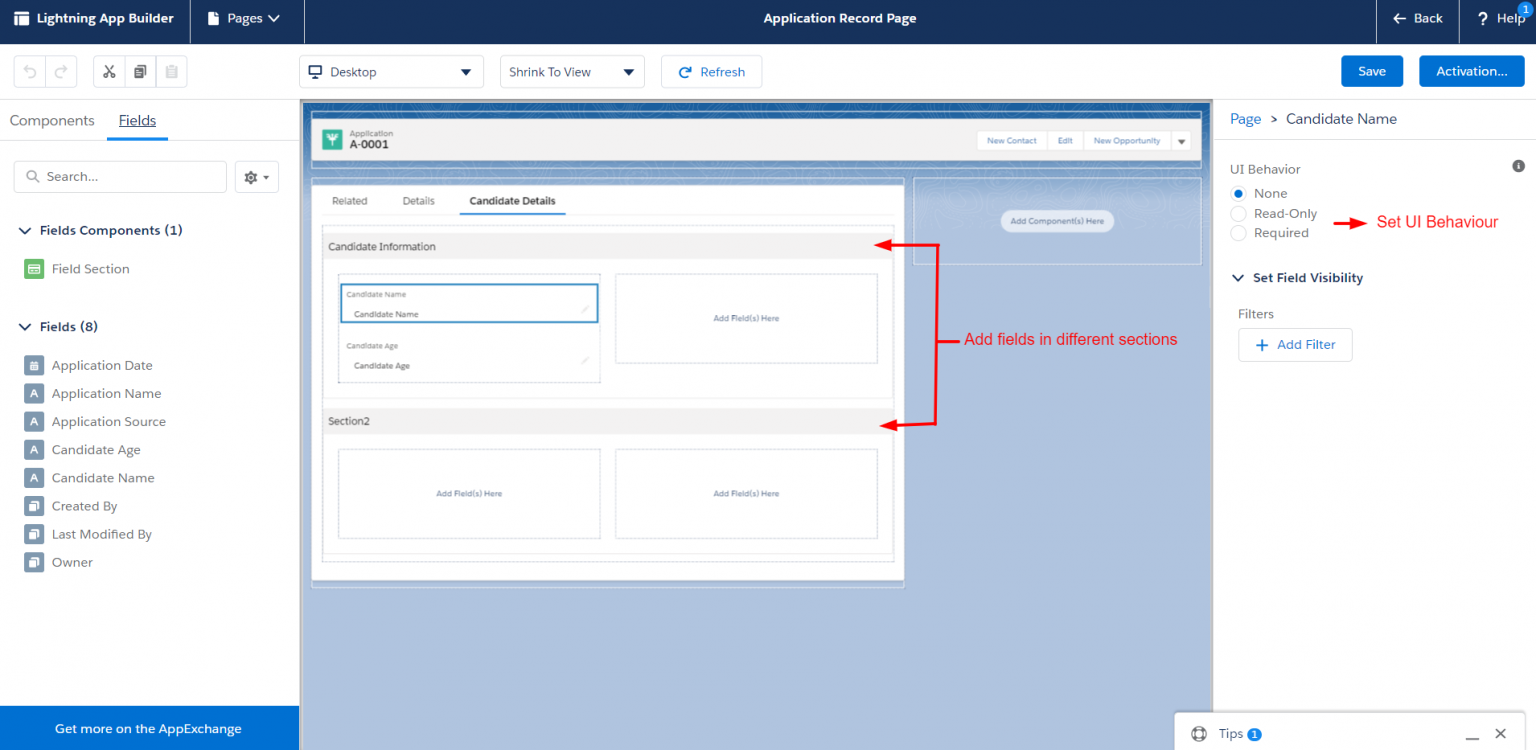This screenshot has width=1536, height=750.
Task: Click the Application Name field icon
Action: coord(34,394)
